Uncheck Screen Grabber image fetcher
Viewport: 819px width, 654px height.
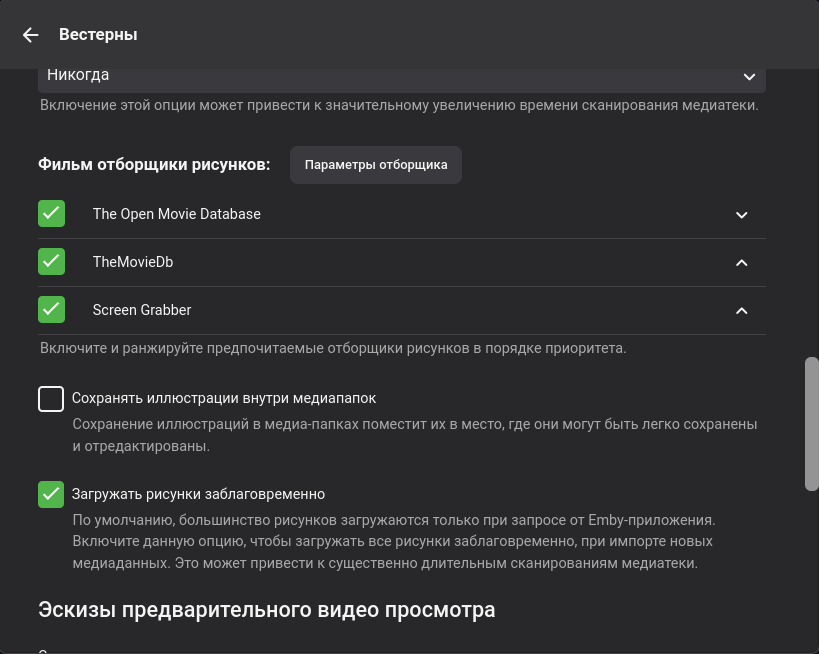[x=51, y=310]
